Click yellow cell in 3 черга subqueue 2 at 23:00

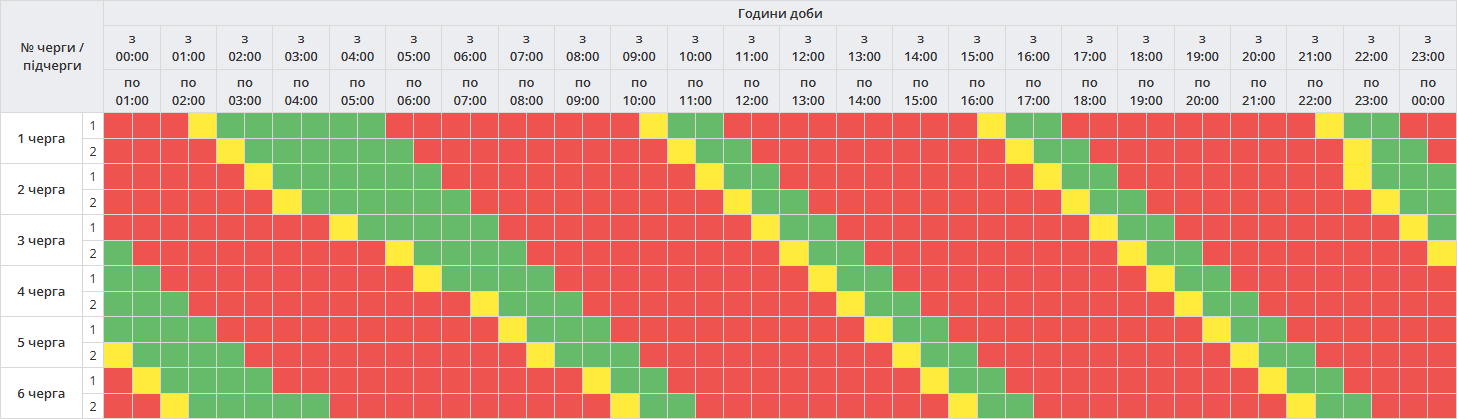[1442, 253]
